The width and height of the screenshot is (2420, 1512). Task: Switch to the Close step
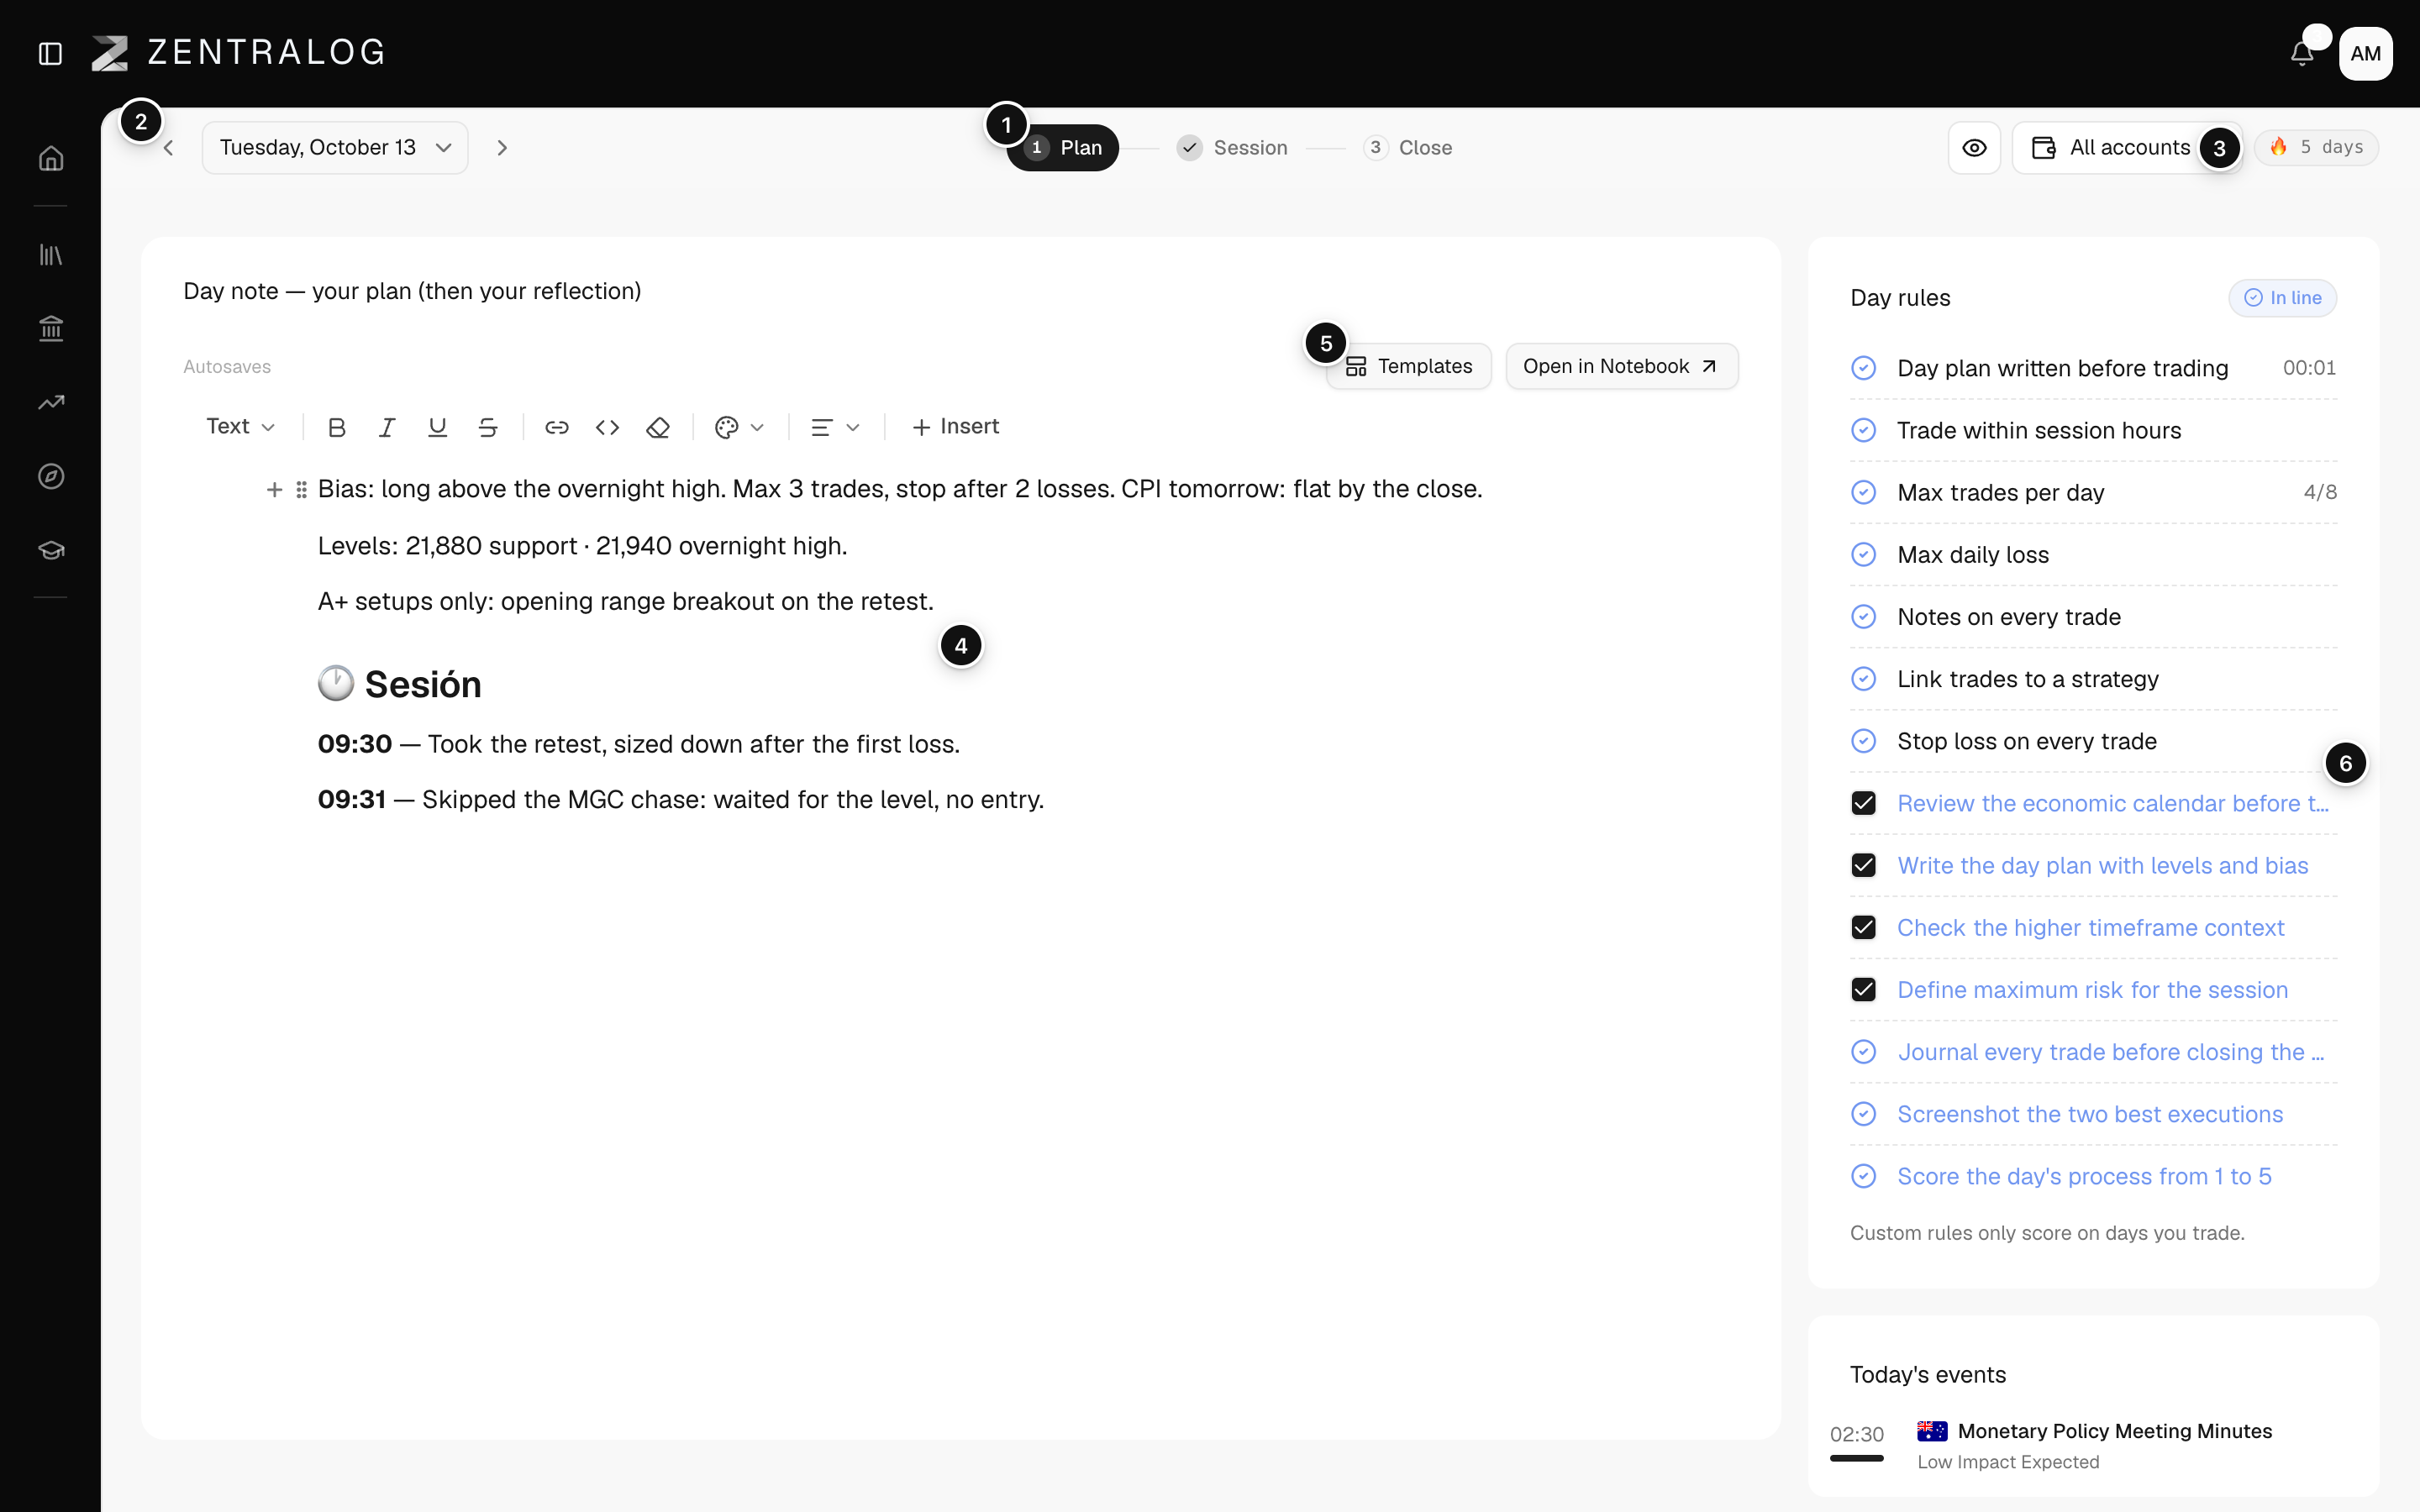pos(1408,148)
